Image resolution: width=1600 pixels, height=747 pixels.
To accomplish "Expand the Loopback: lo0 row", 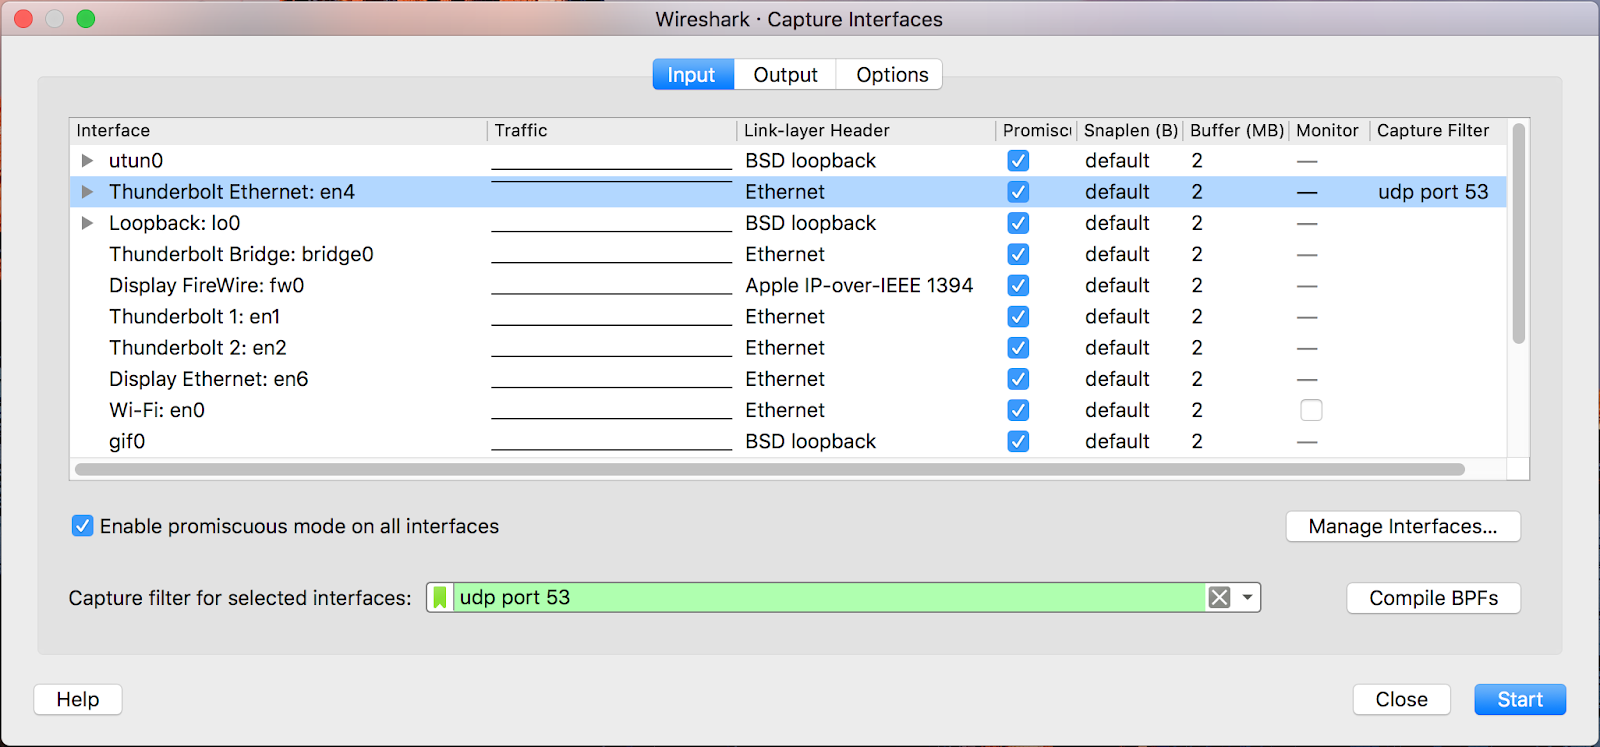I will pyautogui.click(x=88, y=223).
